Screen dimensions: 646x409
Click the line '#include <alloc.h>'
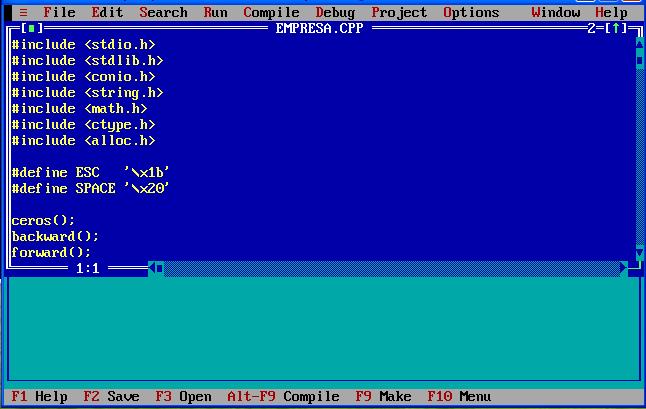click(84, 141)
